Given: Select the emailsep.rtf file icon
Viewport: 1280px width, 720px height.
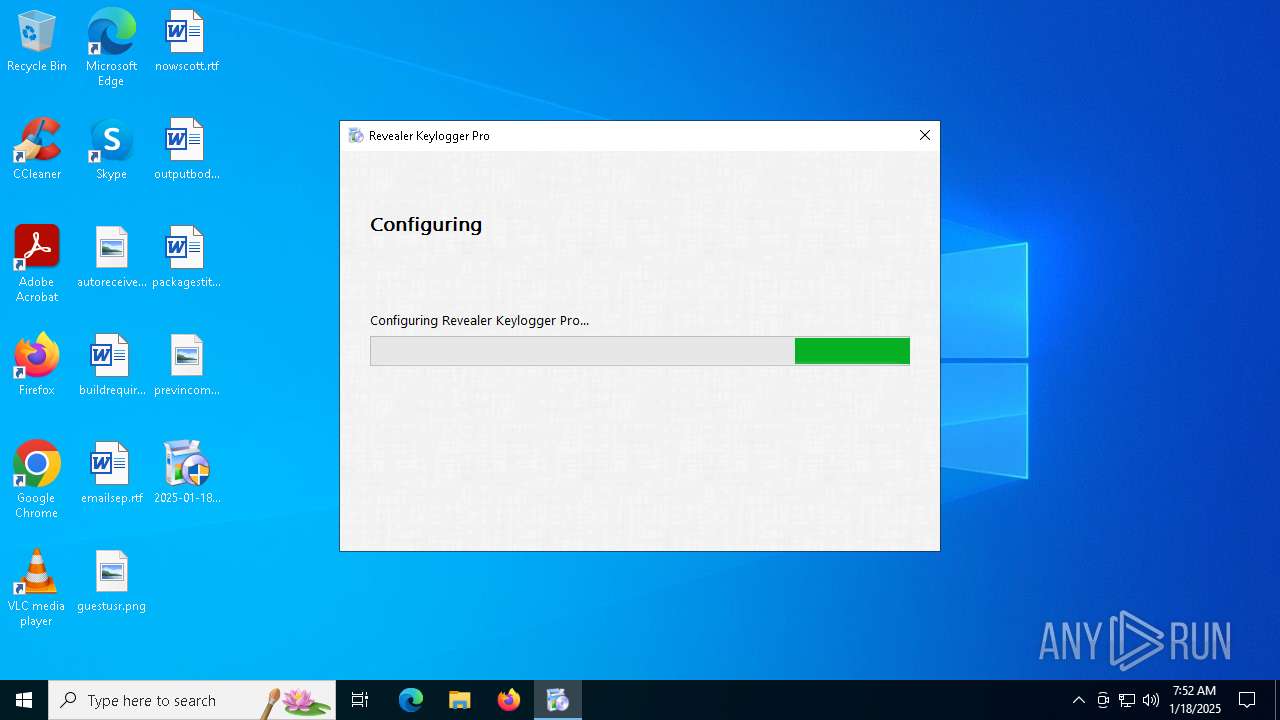Looking at the screenshot, I should 111,474.
